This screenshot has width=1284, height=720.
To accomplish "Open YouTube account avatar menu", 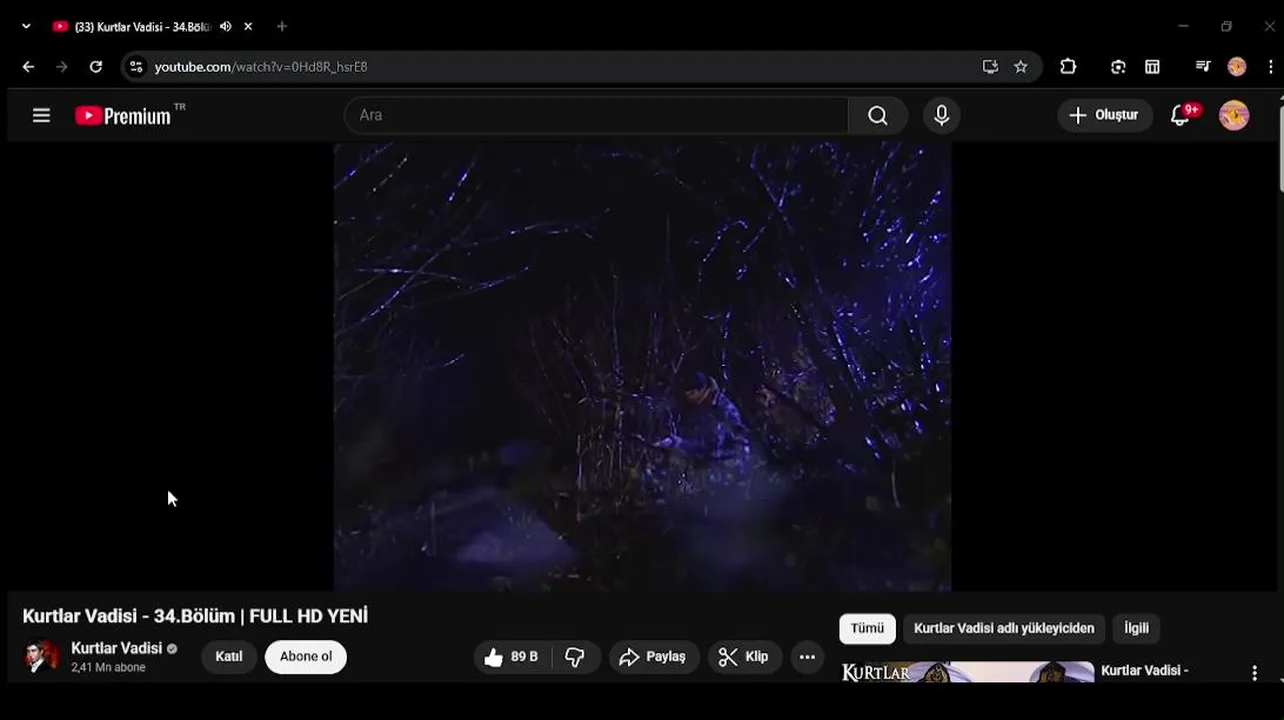I will click(1234, 115).
